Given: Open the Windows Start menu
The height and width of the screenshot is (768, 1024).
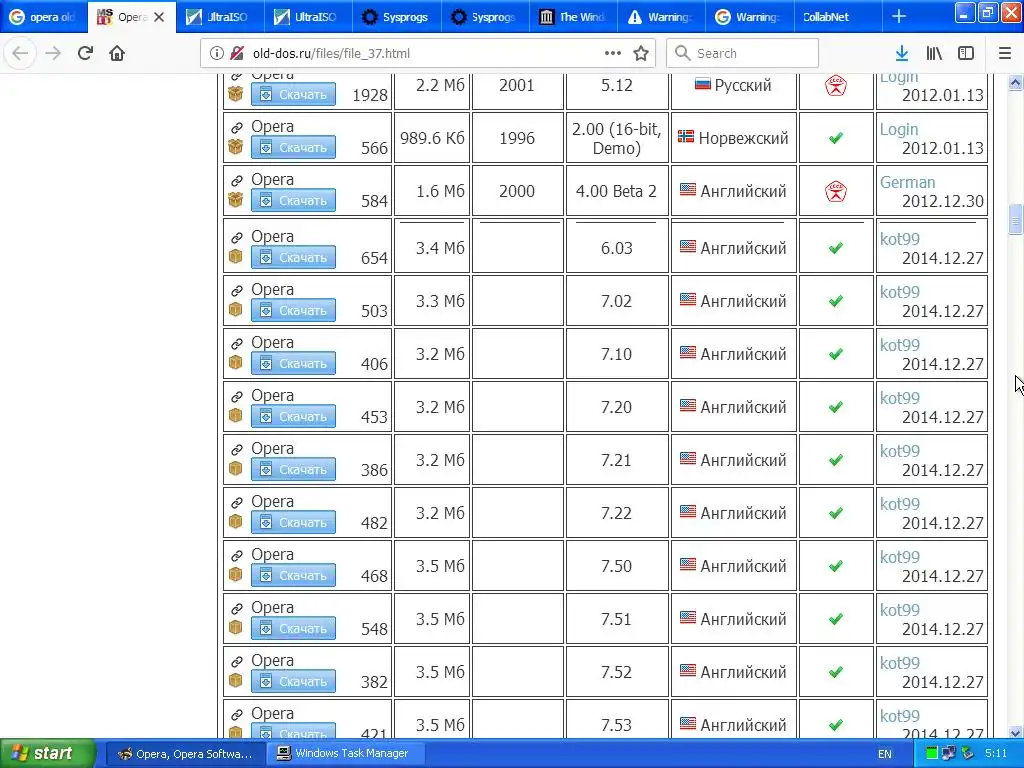Looking at the screenshot, I should point(48,753).
